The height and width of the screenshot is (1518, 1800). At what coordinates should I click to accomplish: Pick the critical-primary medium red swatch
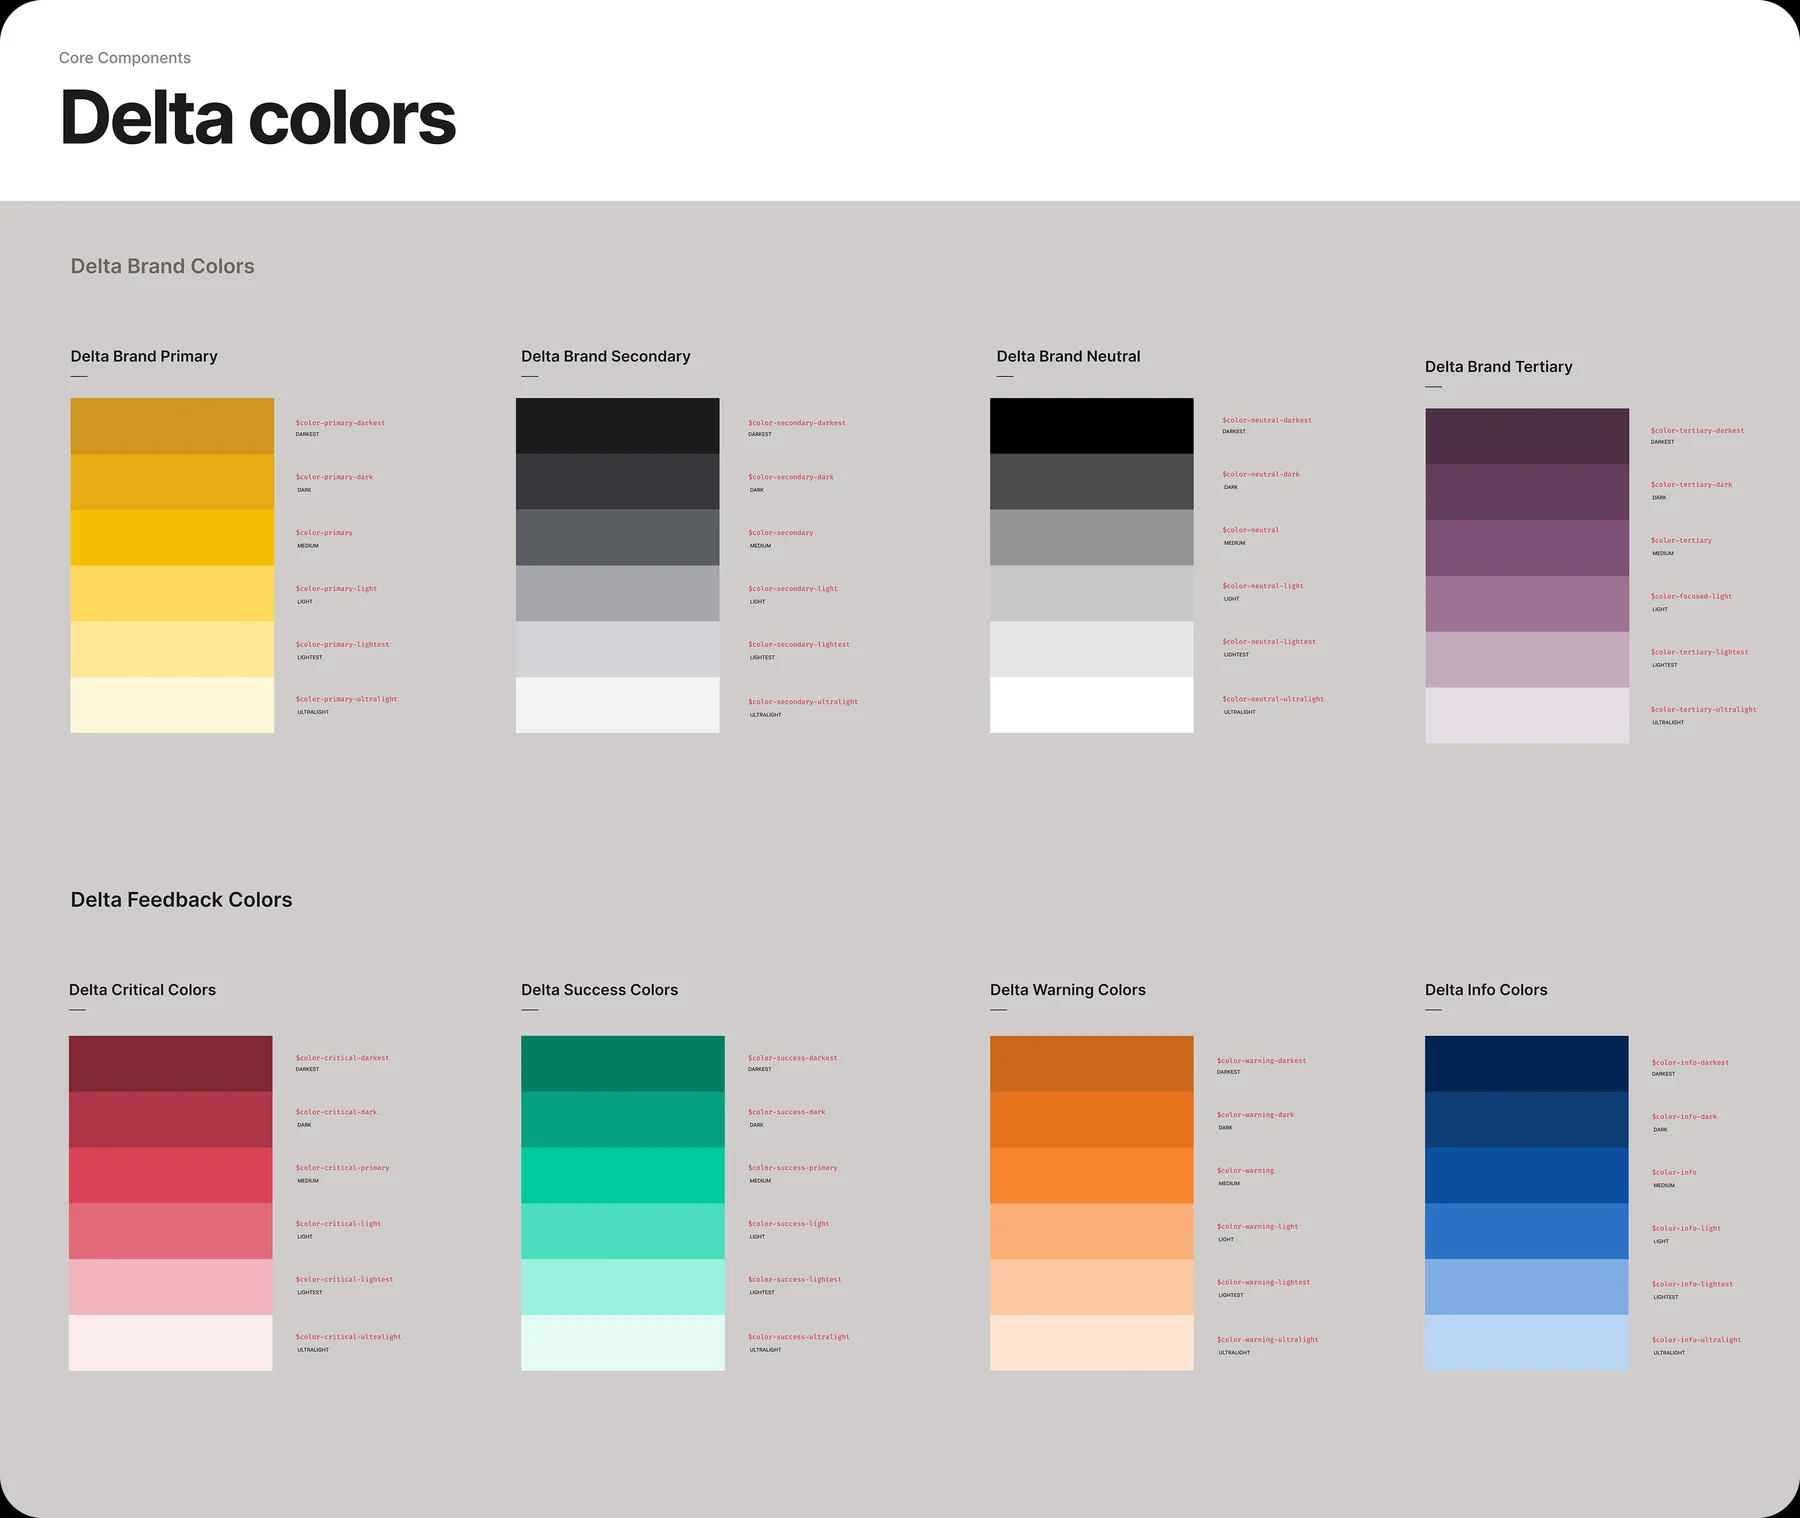click(x=170, y=1175)
